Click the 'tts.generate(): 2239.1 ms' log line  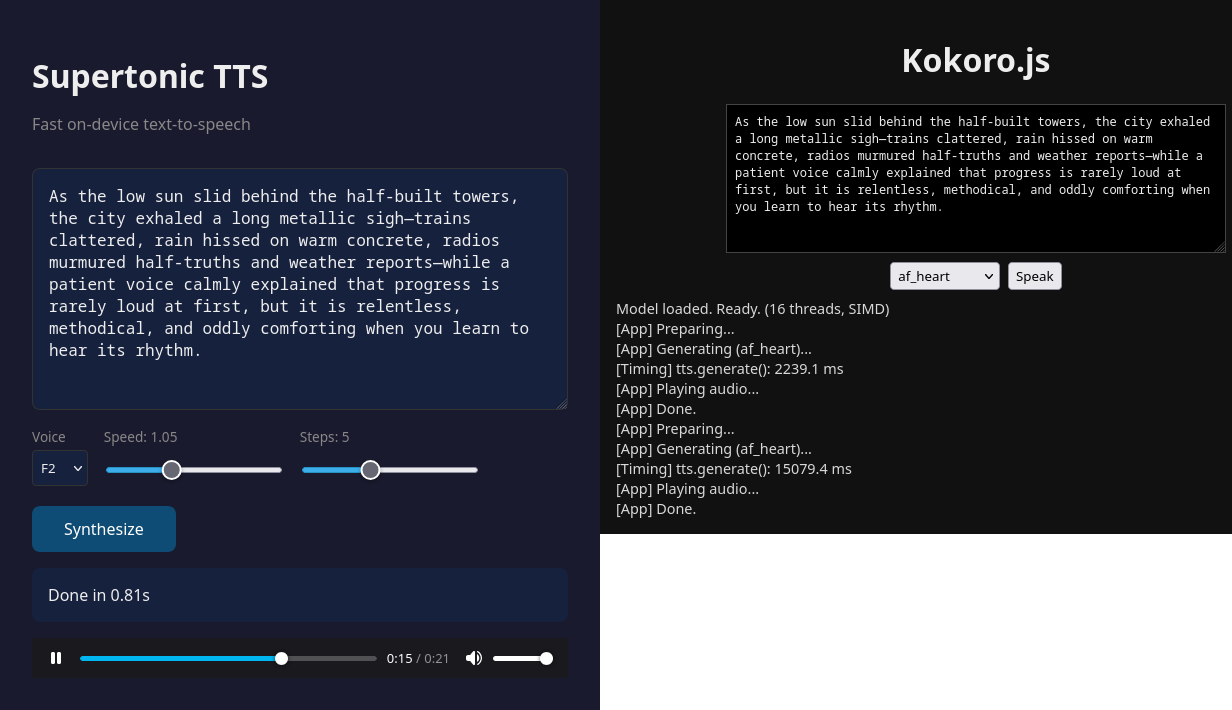(729, 369)
